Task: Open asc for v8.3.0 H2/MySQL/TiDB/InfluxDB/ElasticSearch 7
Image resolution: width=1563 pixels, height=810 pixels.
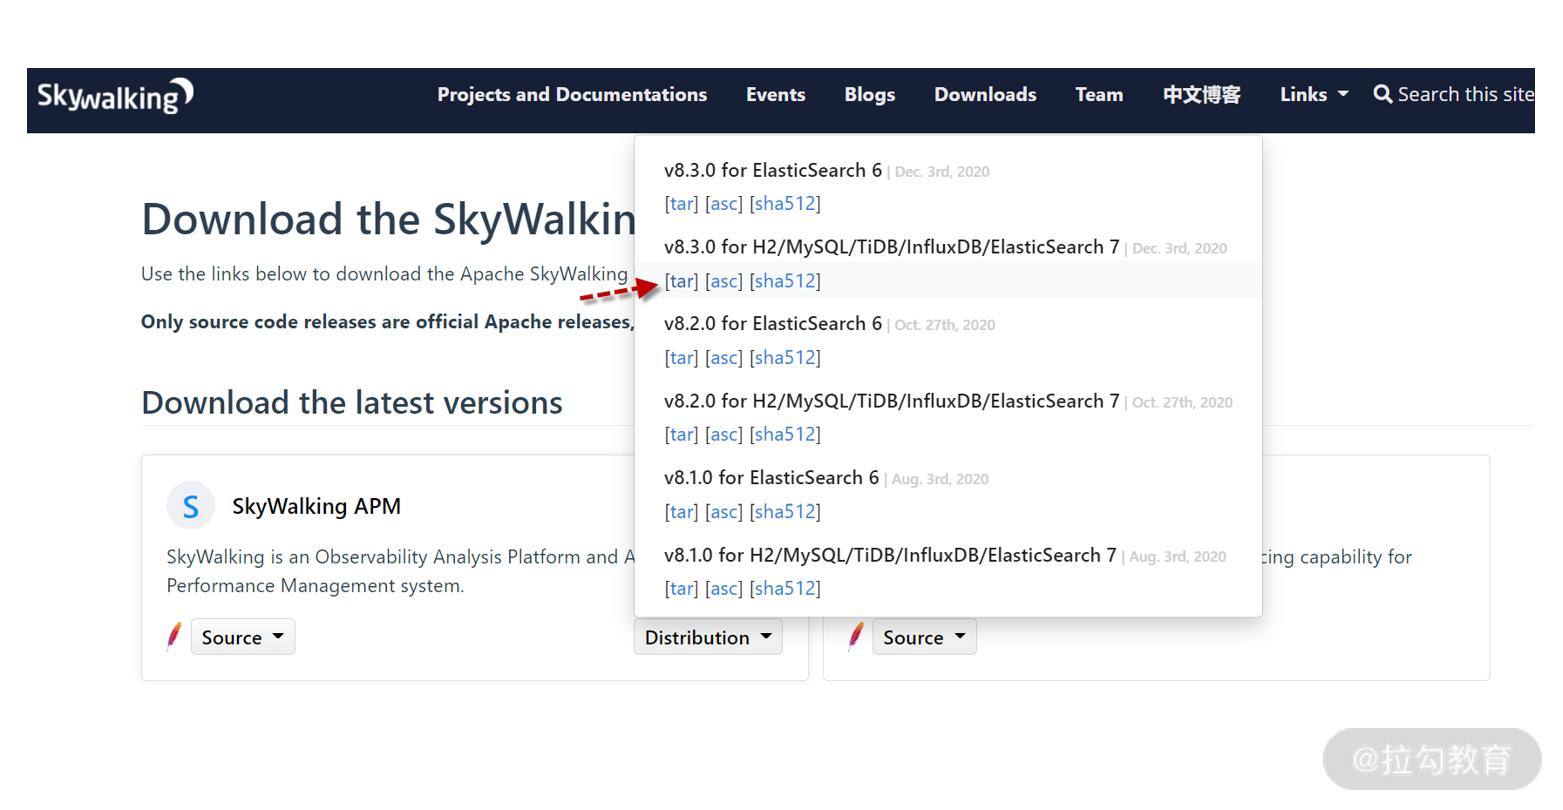Action: pos(725,281)
